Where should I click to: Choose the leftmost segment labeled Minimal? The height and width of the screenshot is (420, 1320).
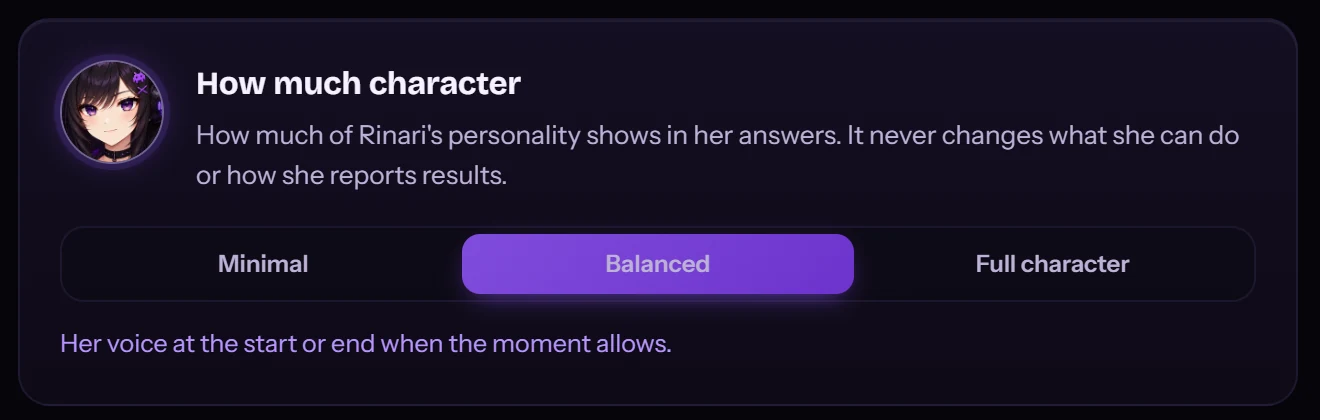(x=263, y=264)
